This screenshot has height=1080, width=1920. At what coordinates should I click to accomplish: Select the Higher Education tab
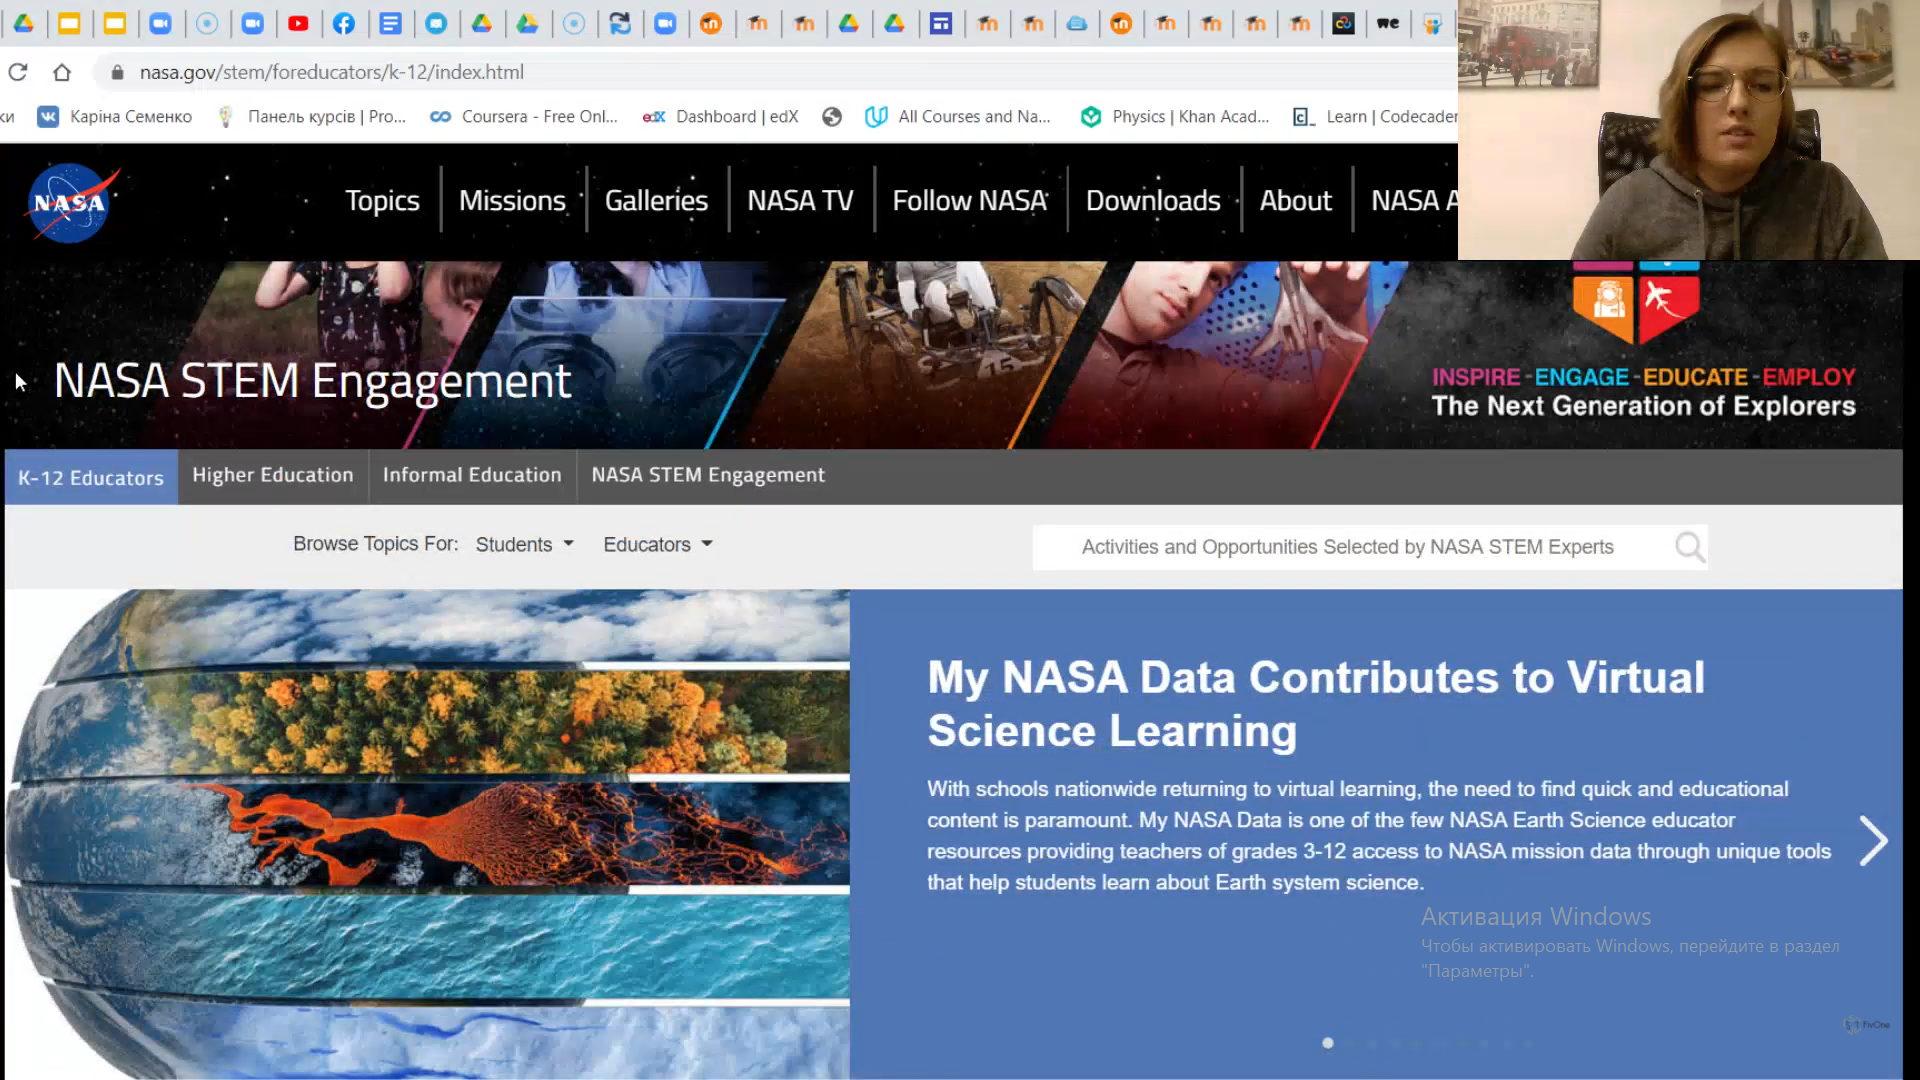pos(273,475)
